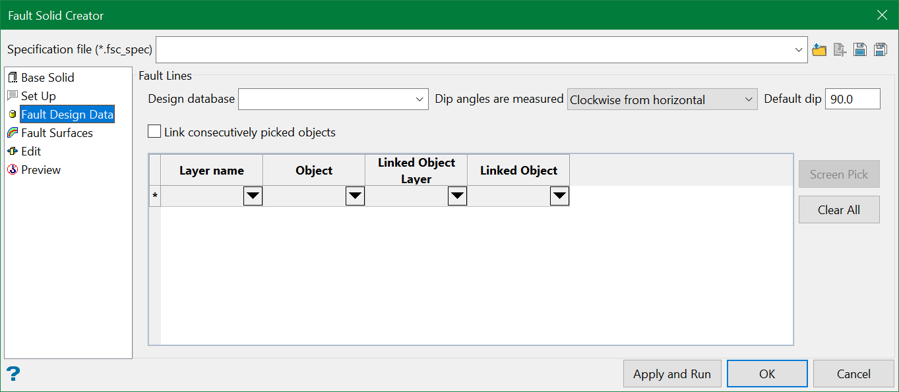Click the open specification folder icon
This screenshot has height=392, width=899.
point(819,50)
